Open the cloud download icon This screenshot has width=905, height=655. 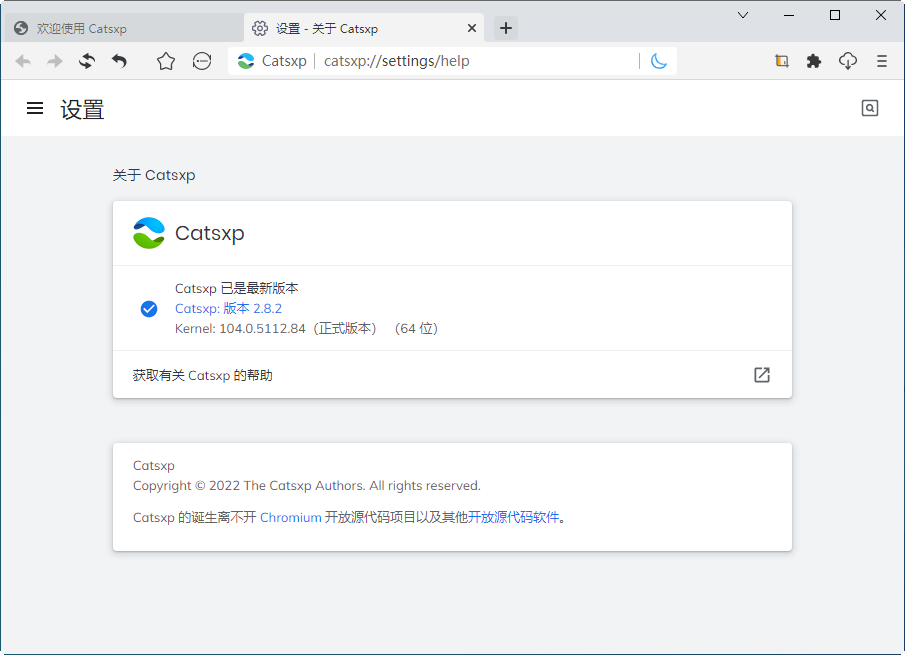(x=848, y=61)
